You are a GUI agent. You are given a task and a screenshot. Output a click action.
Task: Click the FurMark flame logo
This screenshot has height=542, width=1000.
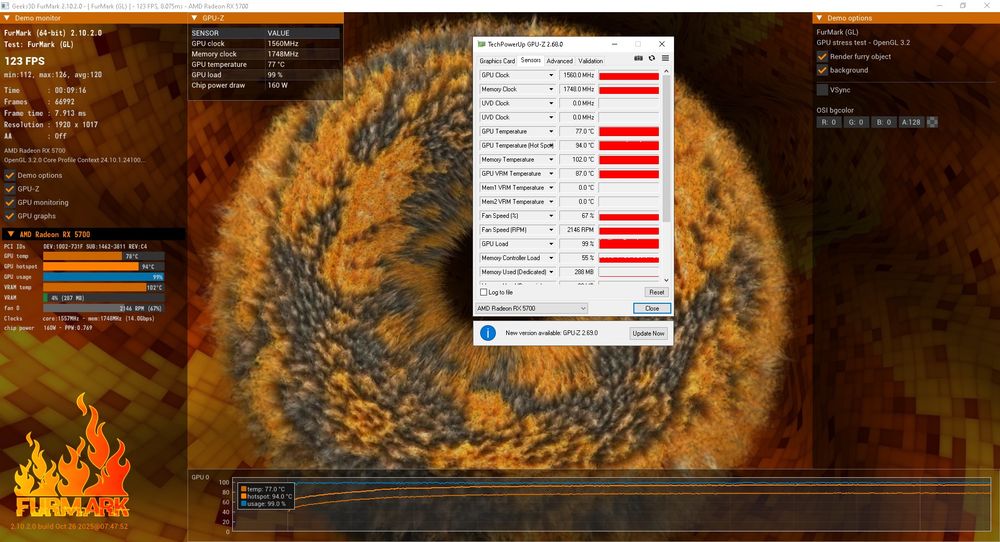(72, 457)
